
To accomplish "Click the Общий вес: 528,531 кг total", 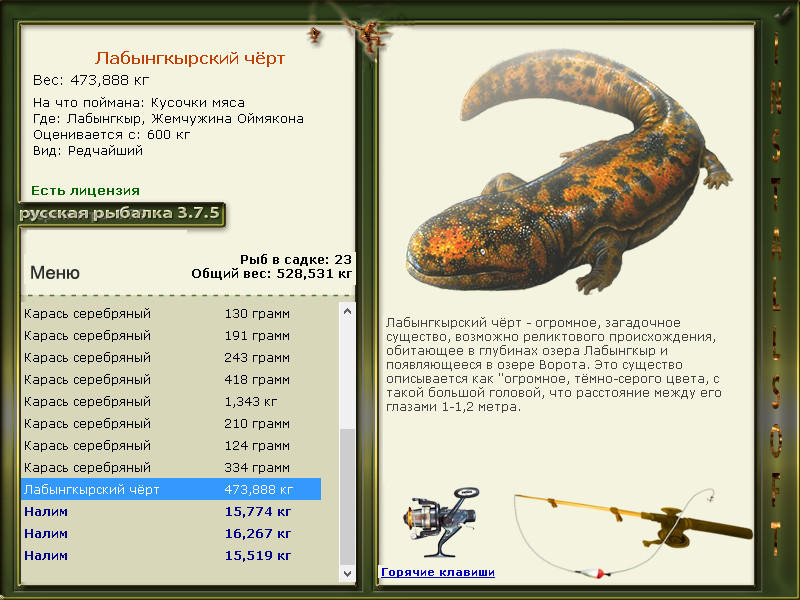I will [x=271, y=273].
